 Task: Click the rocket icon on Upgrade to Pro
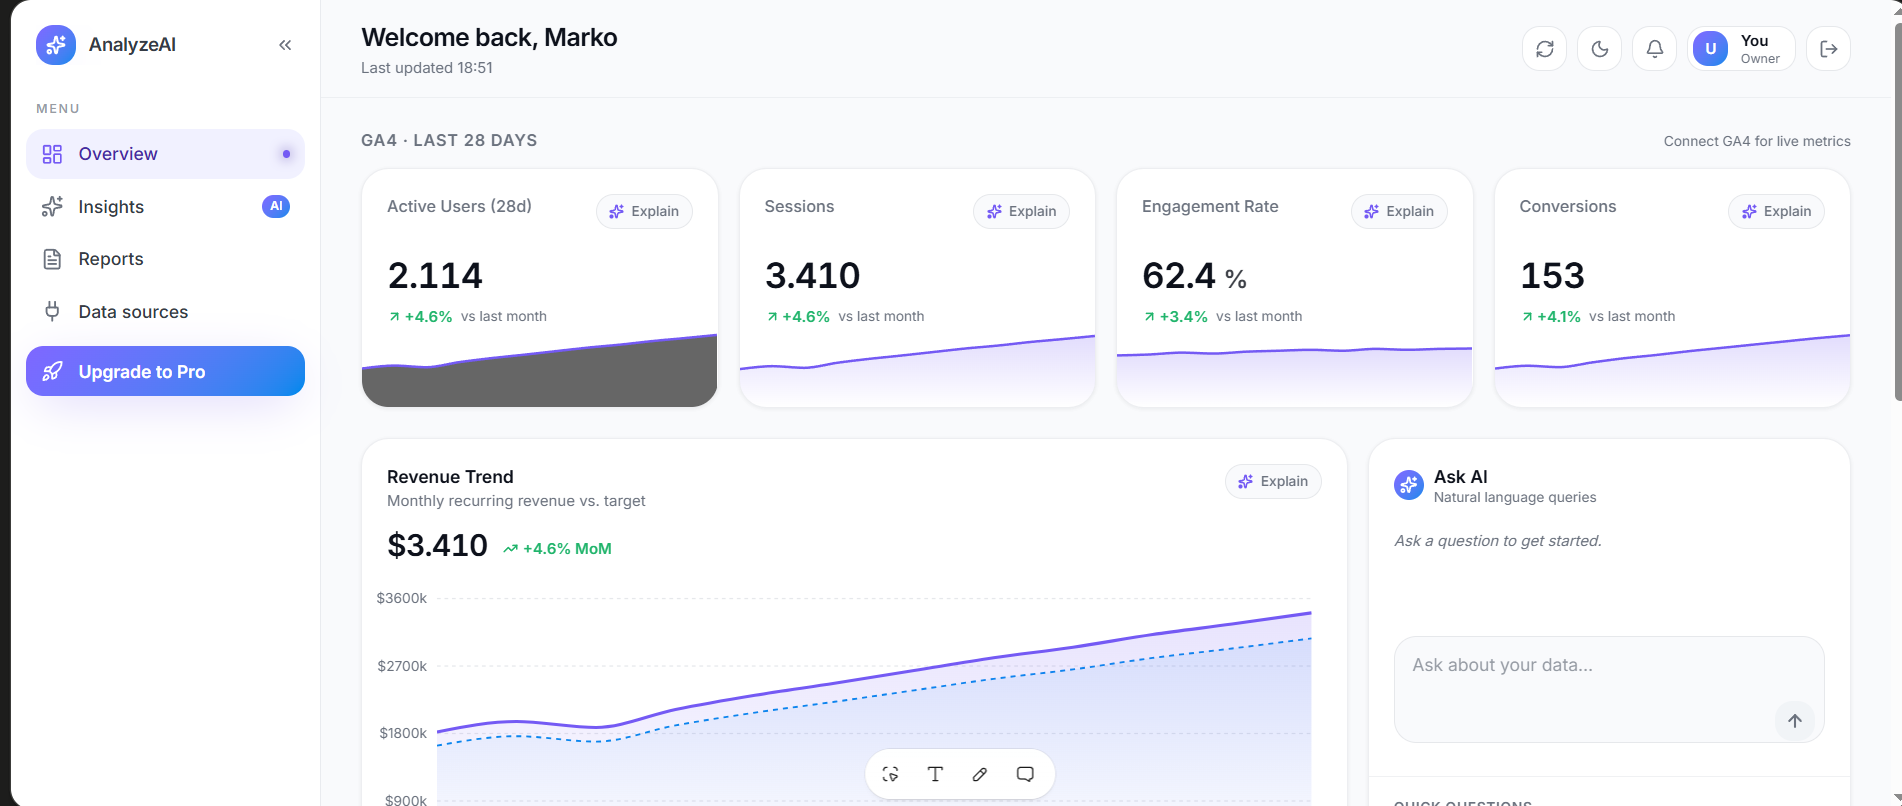coord(52,371)
